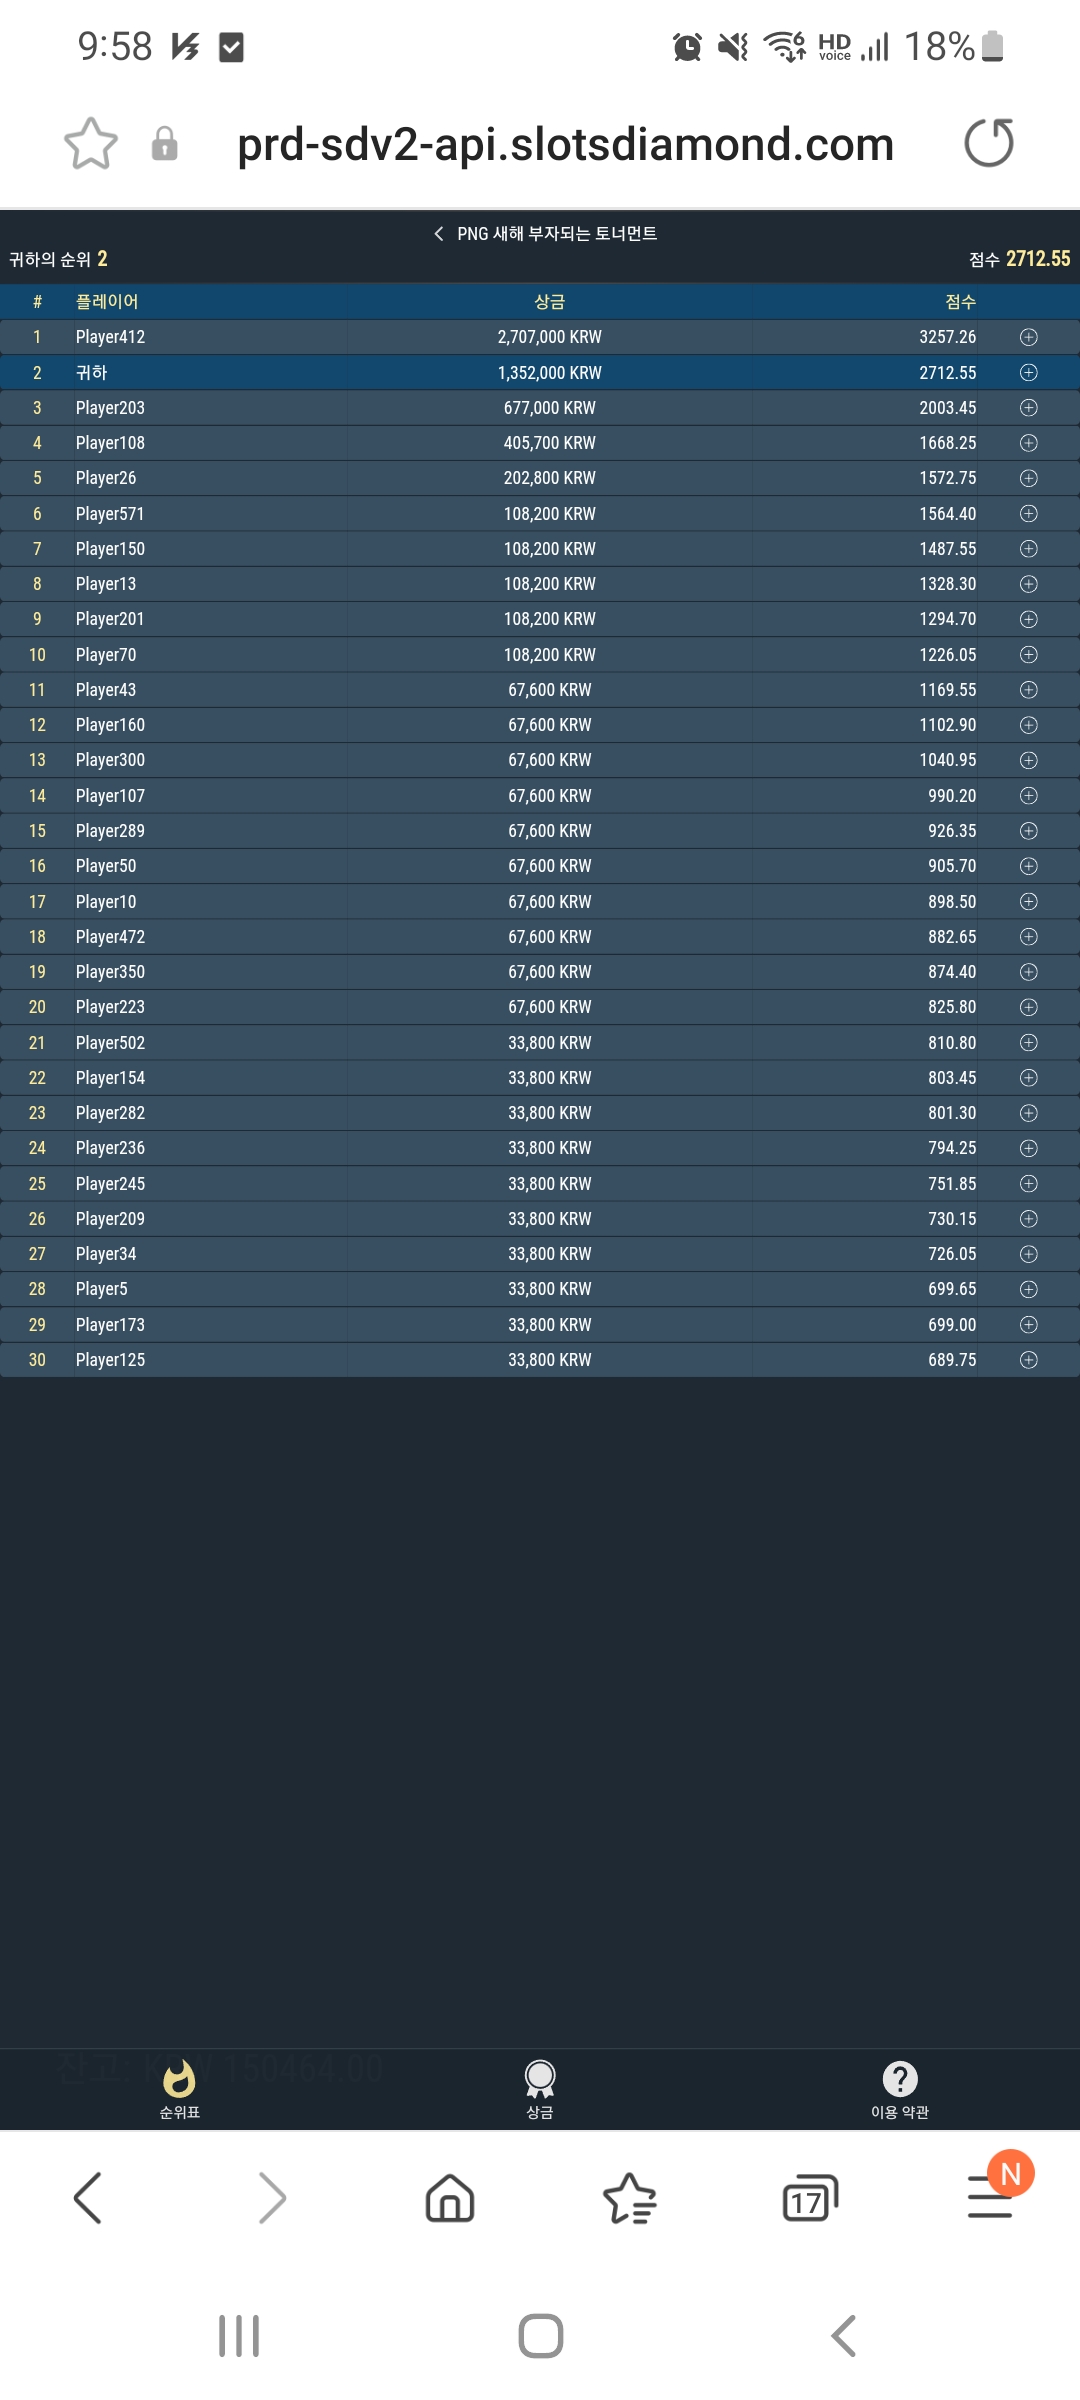Tap the Android recent apps button
The height and width of the screenshot is (2400, 1080).
[x=239, y=2336]
